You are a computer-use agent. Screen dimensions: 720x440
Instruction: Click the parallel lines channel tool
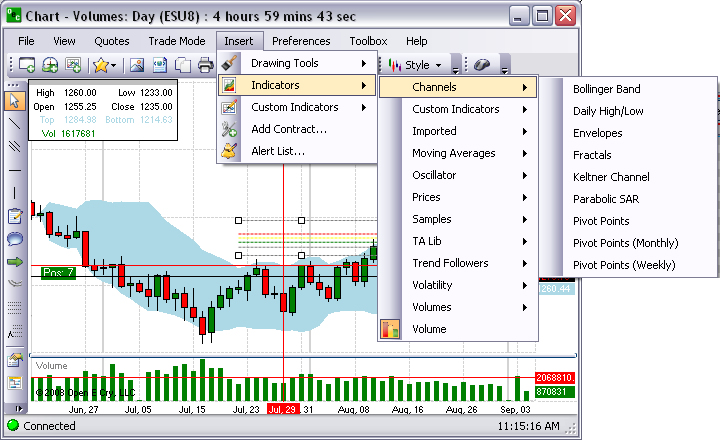15,146
